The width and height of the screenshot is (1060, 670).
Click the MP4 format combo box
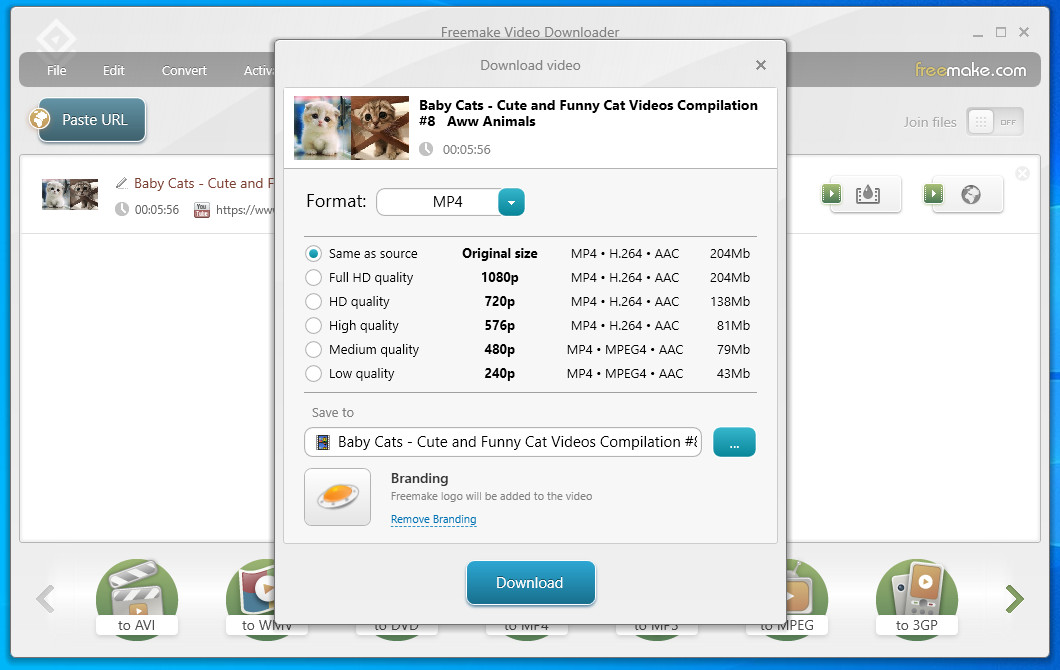click(x=438, y=202)
